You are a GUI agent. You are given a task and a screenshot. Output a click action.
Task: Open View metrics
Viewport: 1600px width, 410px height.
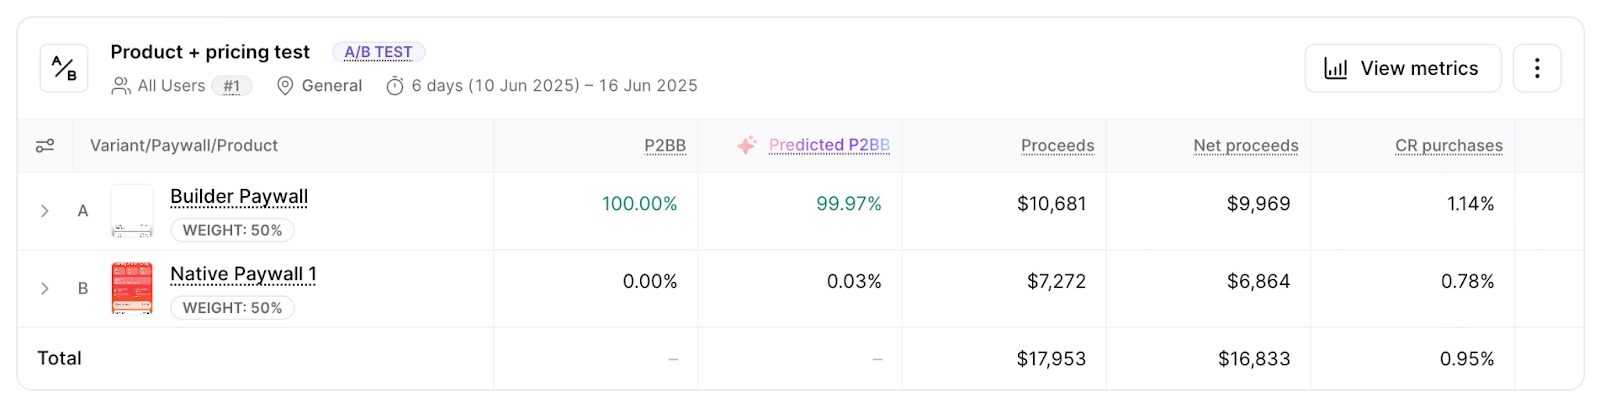click(1402, 68)
